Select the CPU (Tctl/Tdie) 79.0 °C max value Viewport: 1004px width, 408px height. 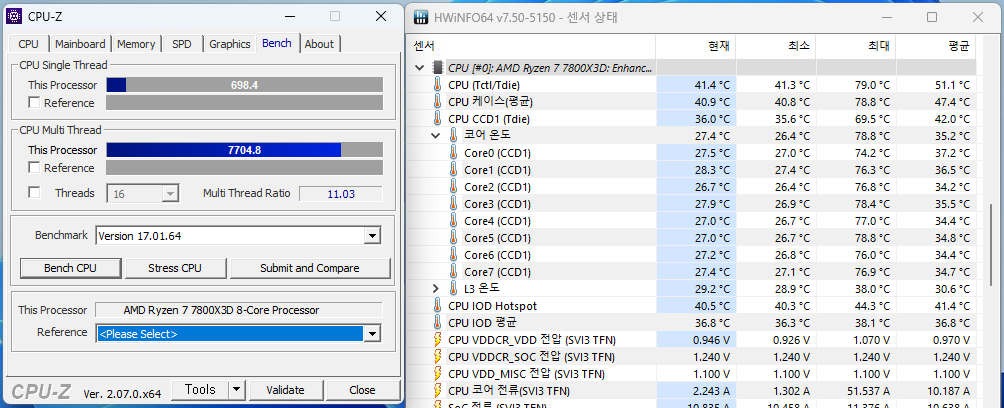click(x=872, y=85)
